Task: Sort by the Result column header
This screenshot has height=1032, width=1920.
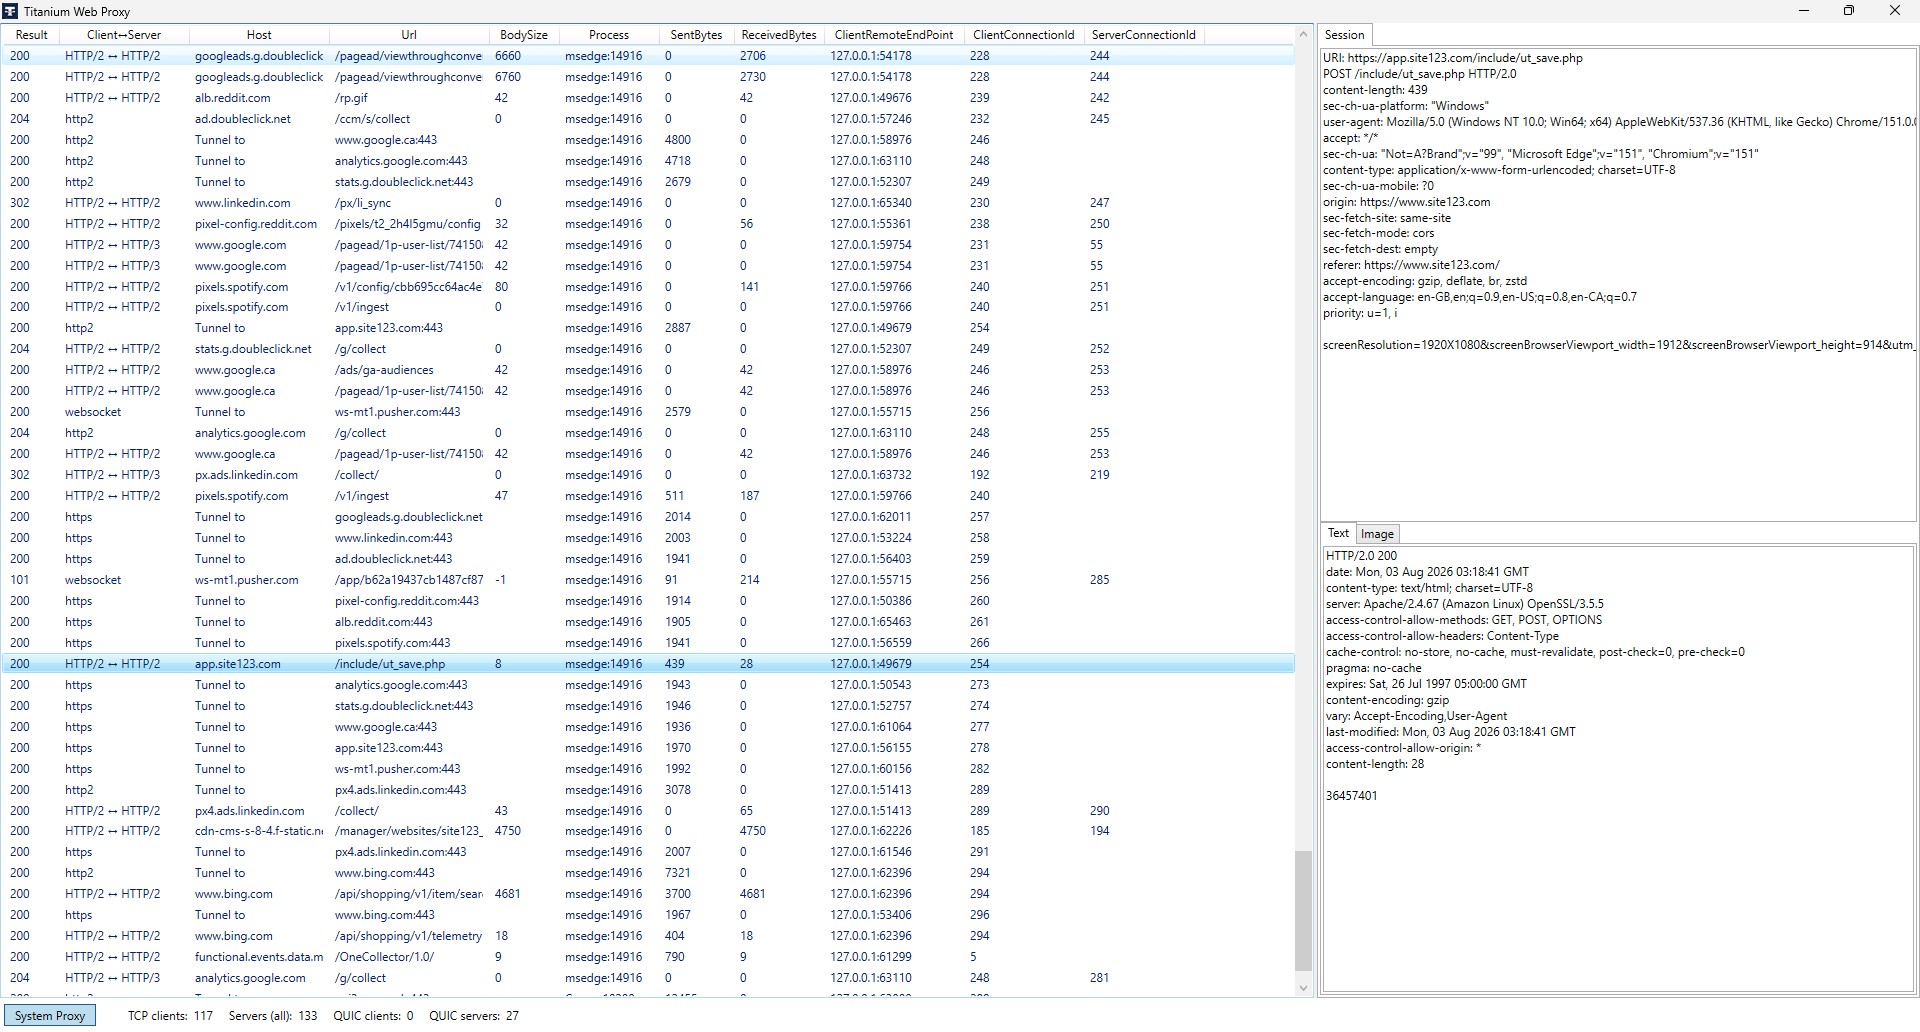Action: click(32, 35)
